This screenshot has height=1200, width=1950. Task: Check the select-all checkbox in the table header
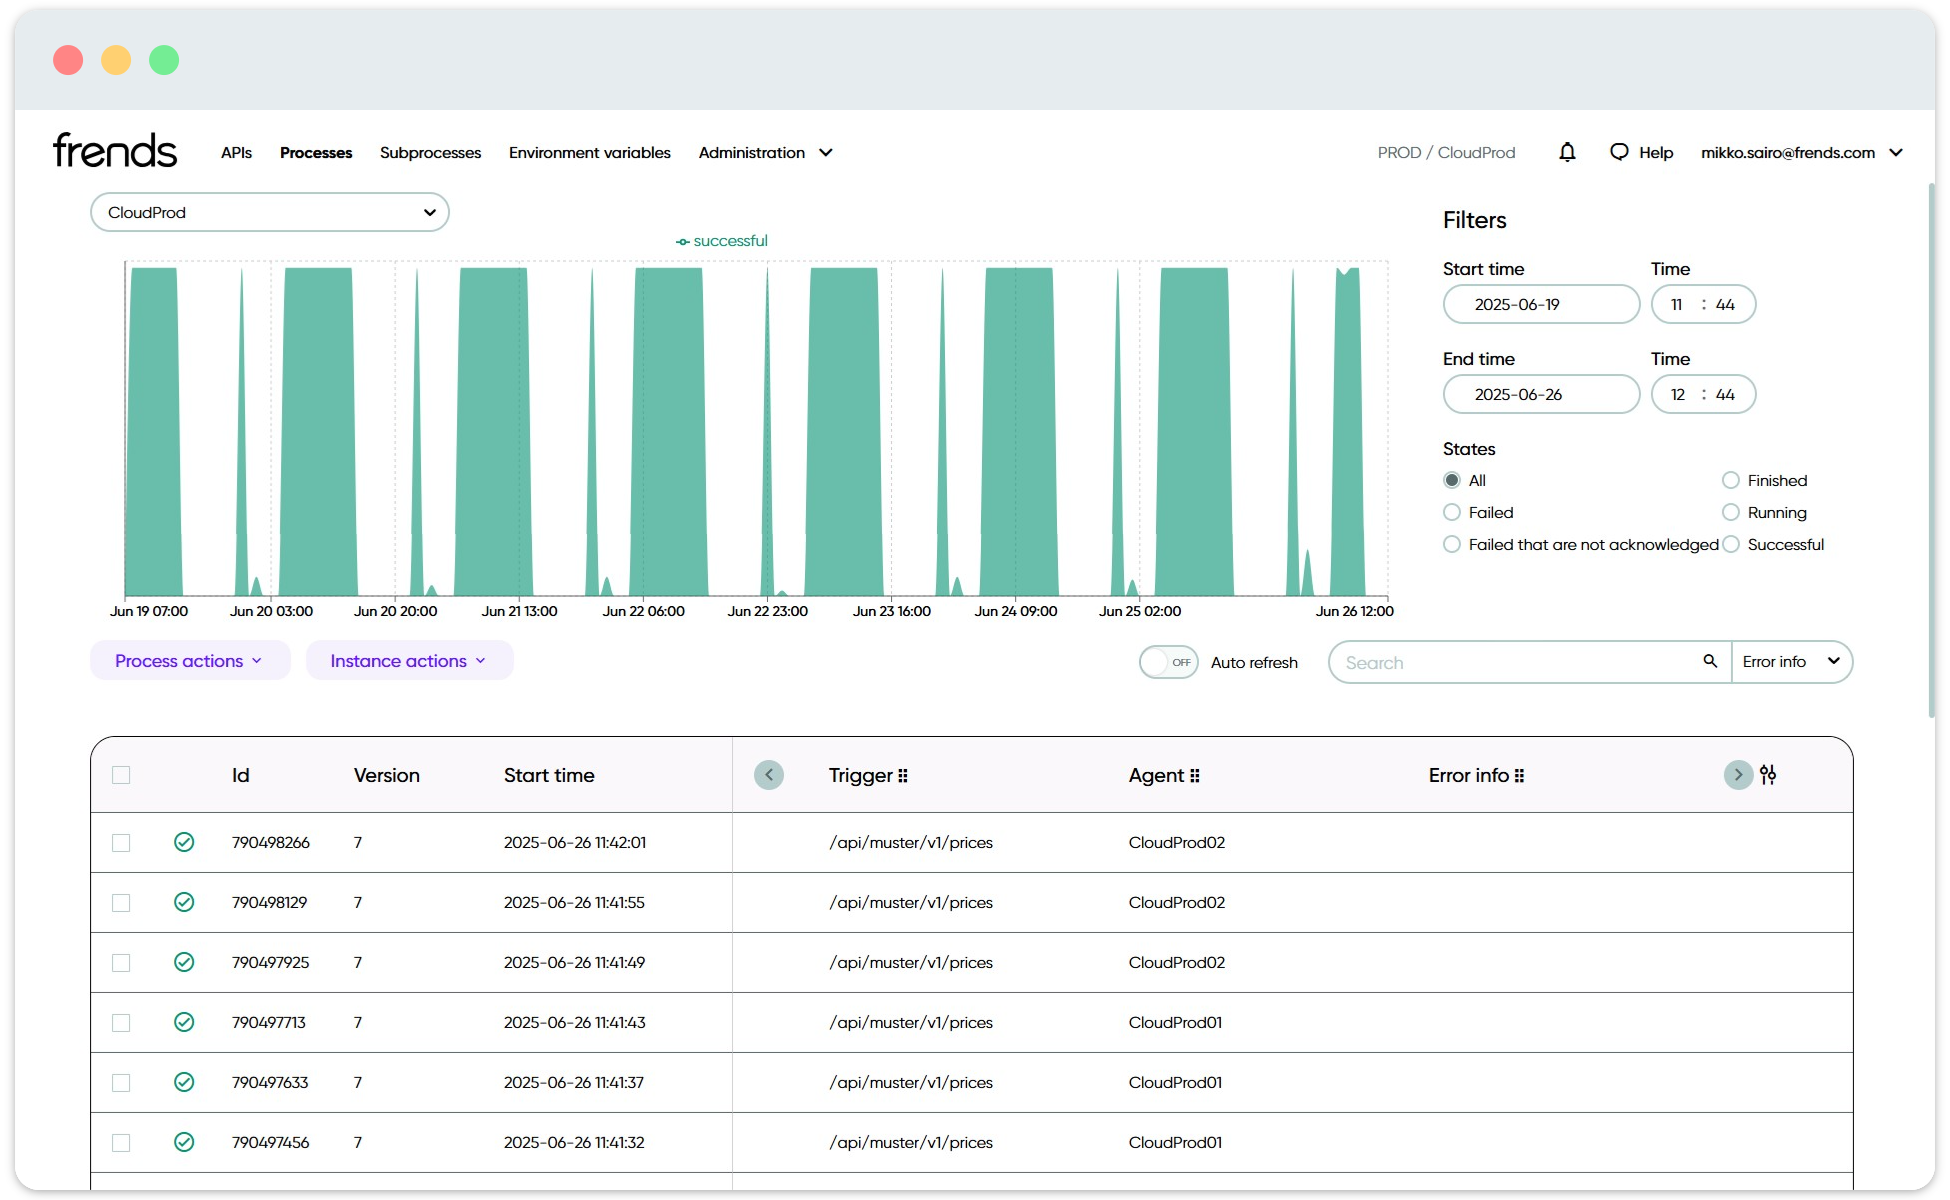point(121,775)
